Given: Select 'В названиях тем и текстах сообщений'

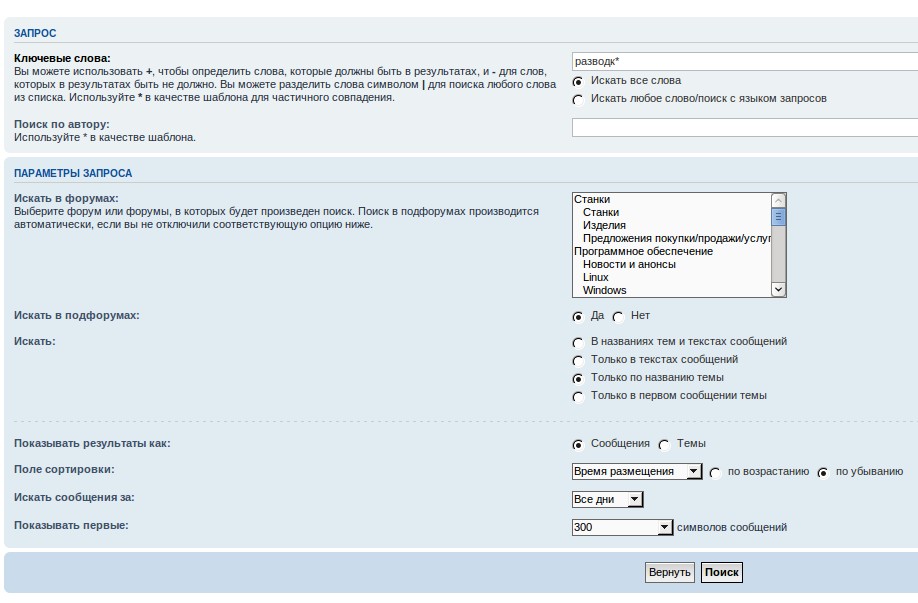Looking at the screenshot, I should click(x=578, y=343).
